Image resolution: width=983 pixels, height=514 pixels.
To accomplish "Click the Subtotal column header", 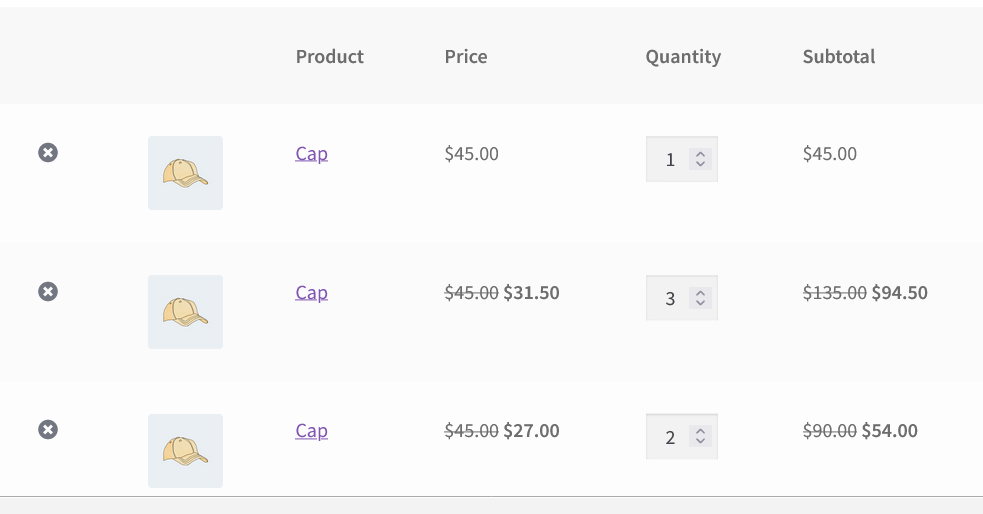I will 839,56.
